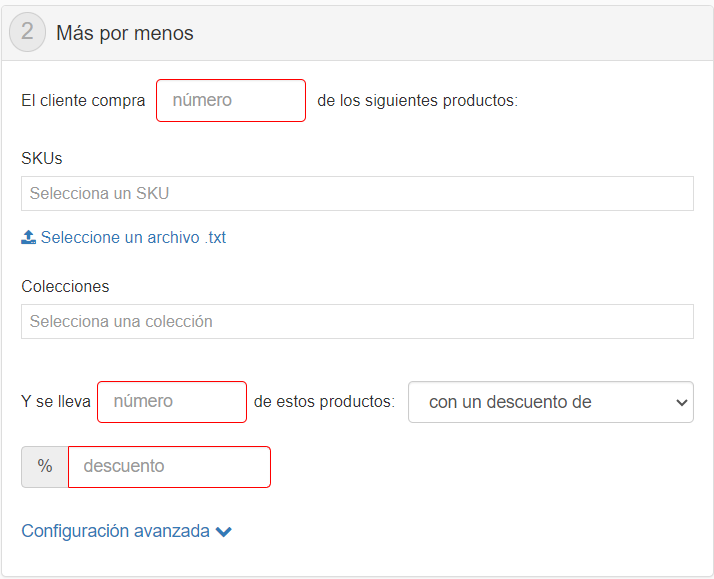Focus the número field after "Y se lleva"
The image size is (714, 579).
pos(172,402)
